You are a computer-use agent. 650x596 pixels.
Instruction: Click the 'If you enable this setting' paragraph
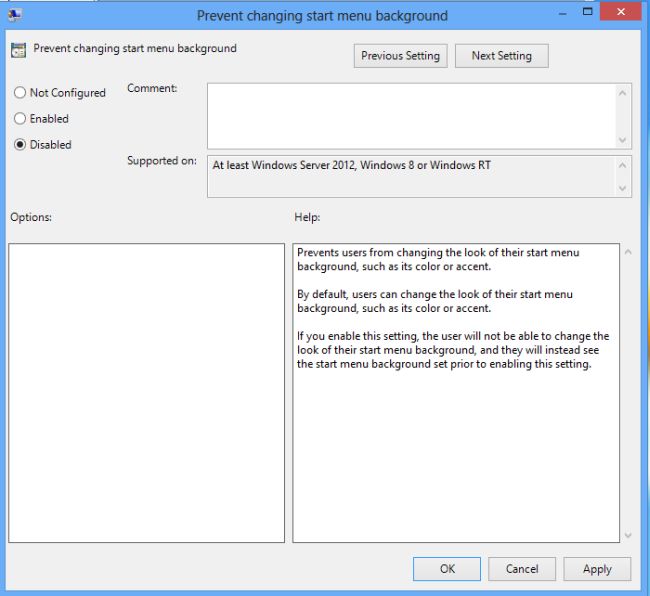(x=453, y=350)
